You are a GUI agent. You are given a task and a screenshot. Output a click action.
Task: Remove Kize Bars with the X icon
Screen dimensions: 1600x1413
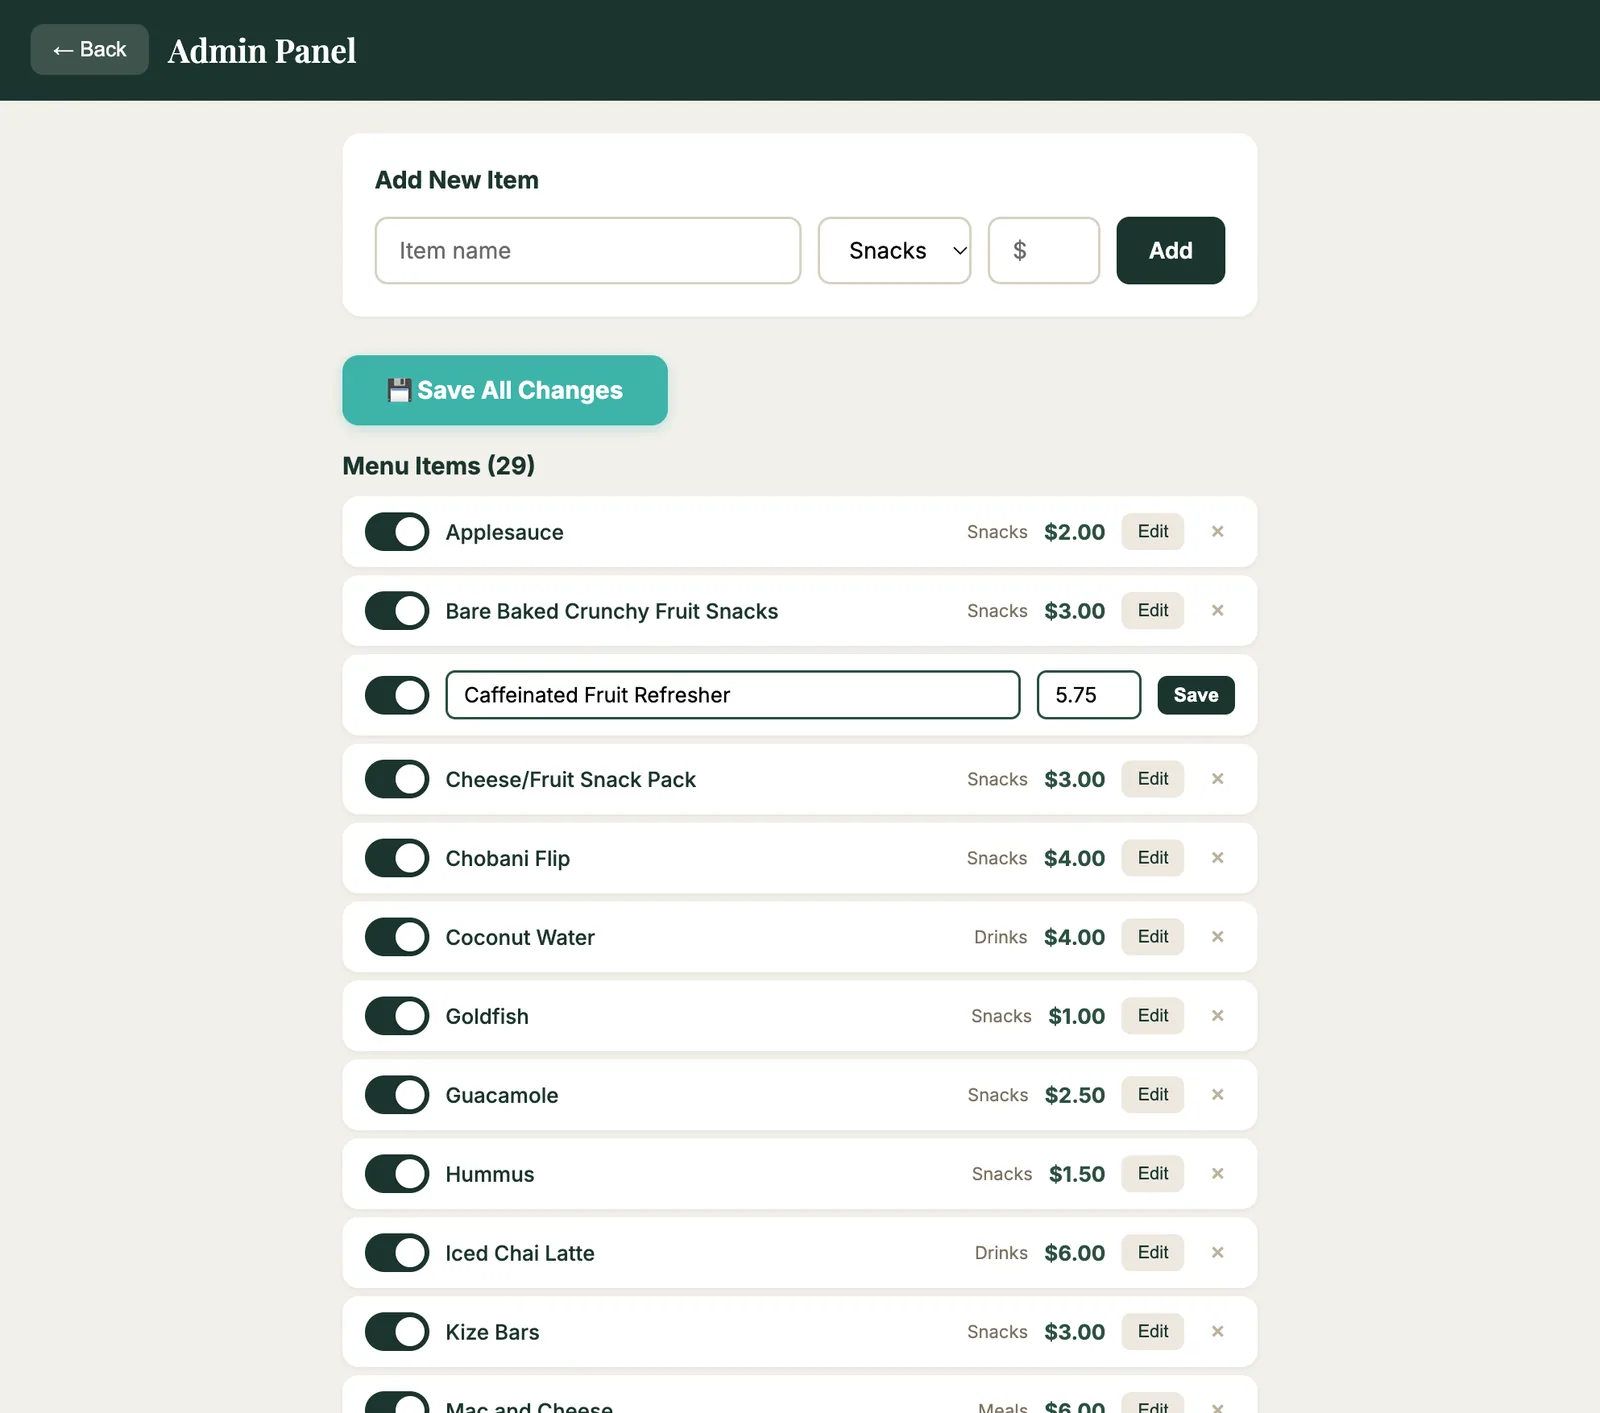[x=1217, y=1332]
